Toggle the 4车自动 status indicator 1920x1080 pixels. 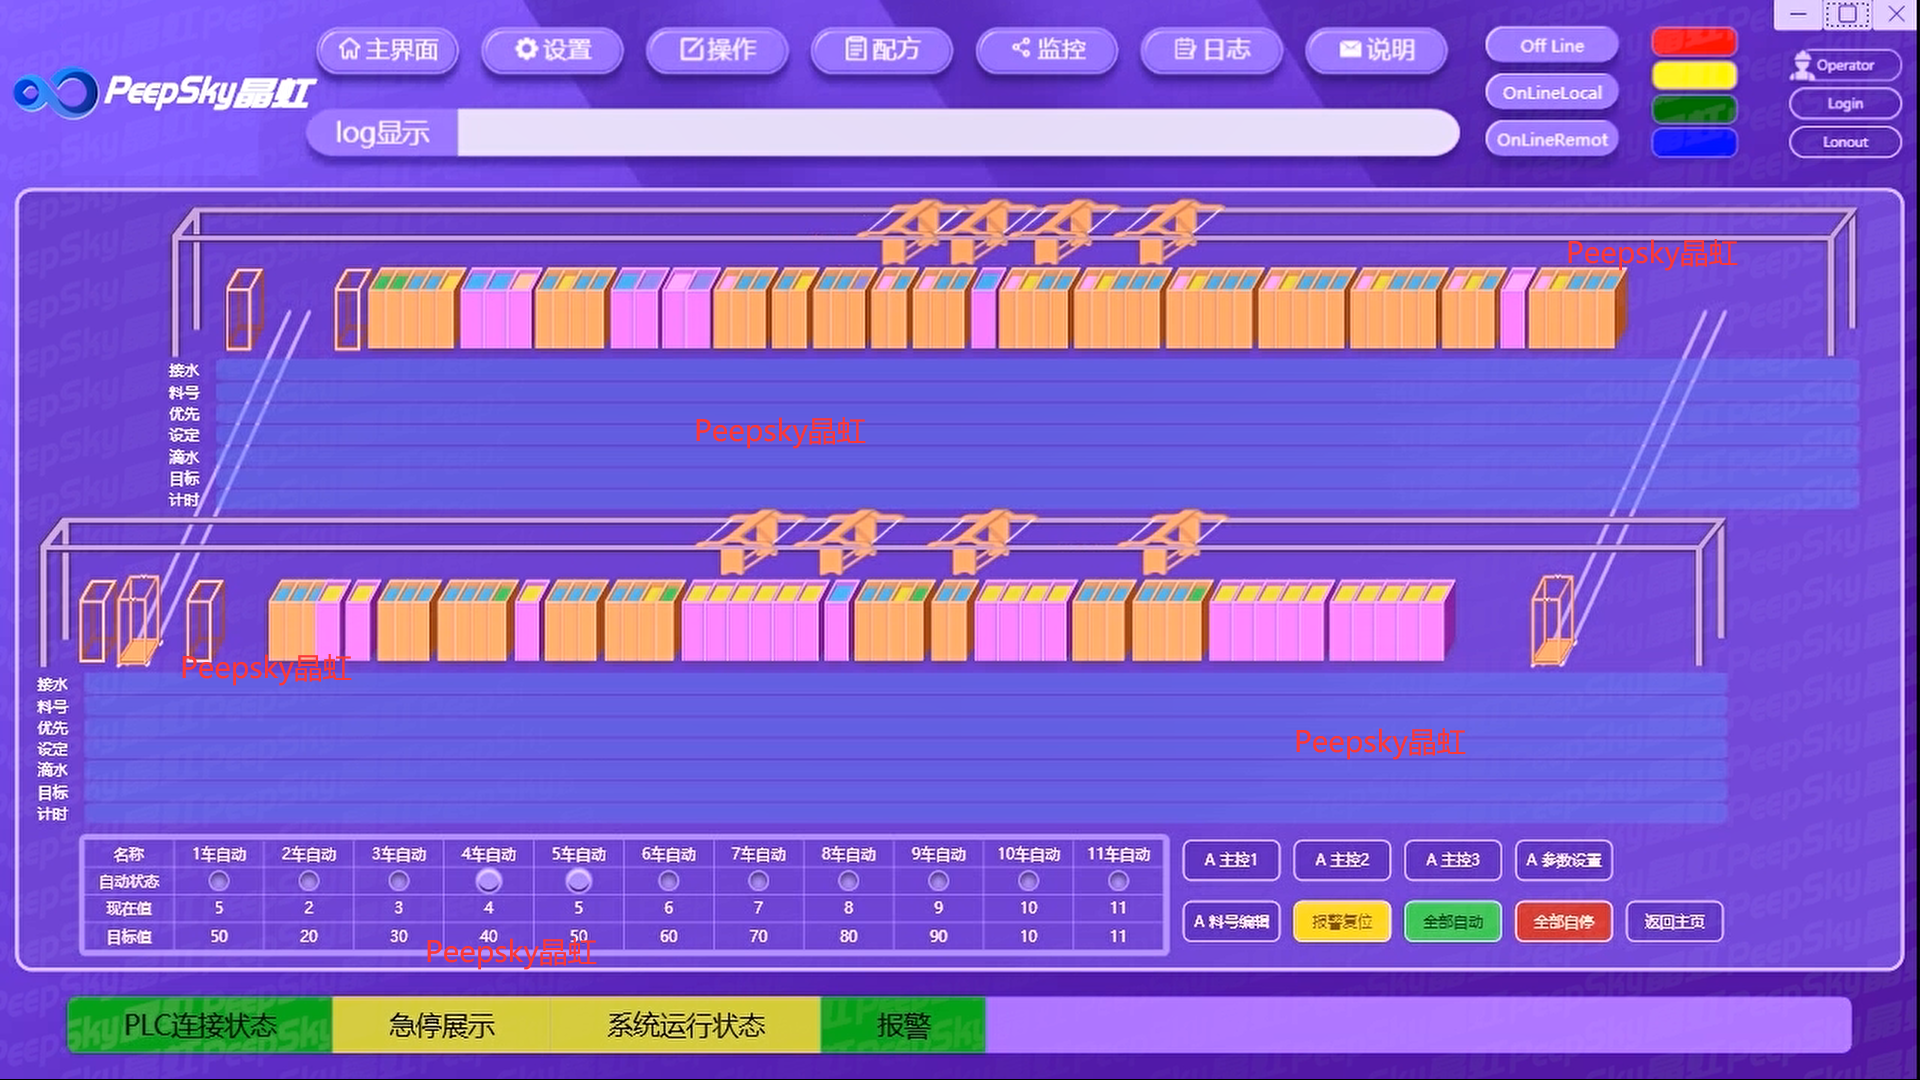tap(488, 881)
